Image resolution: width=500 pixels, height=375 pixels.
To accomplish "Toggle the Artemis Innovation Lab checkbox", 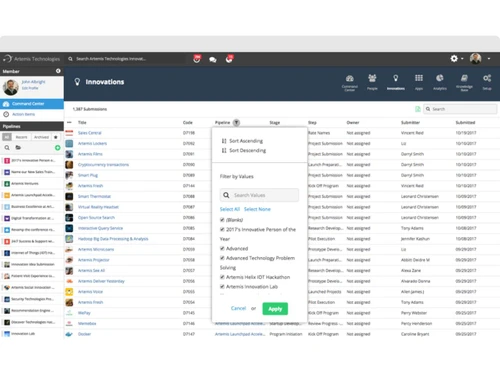I will [222, 287].
